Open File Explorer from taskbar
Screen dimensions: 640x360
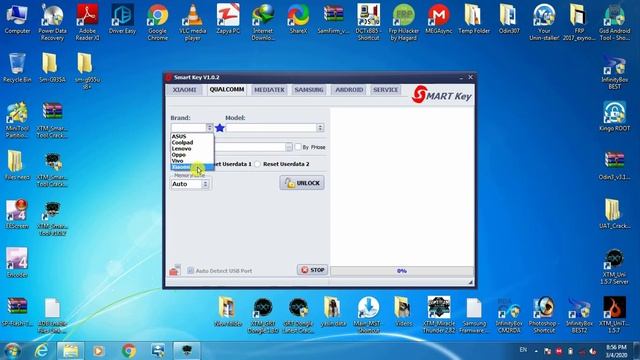click(x=70, y=351)
